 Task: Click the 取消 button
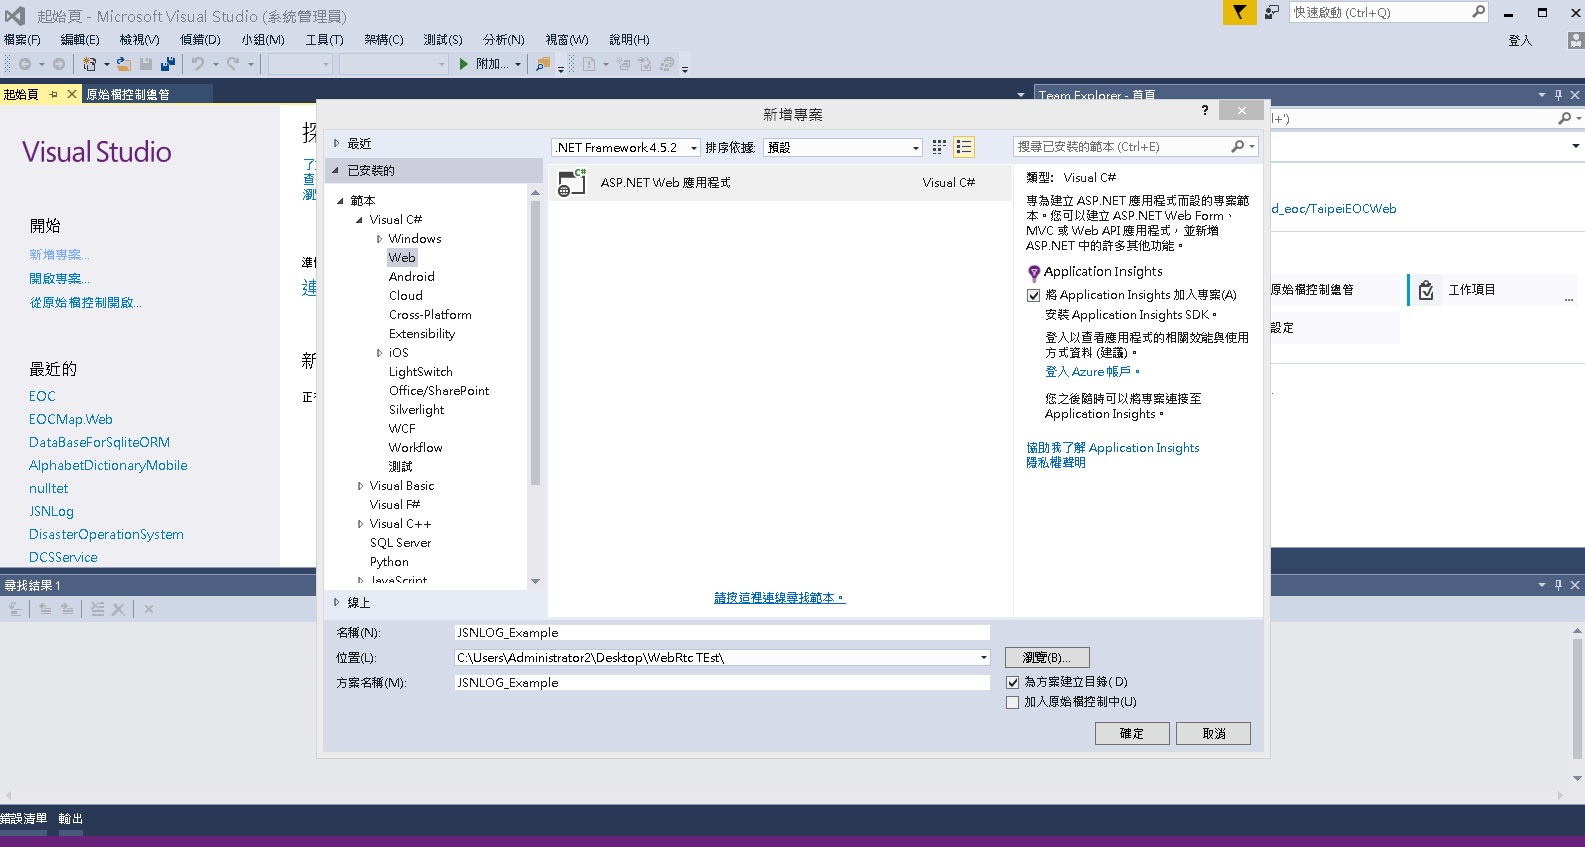(x=1214, y=733)
